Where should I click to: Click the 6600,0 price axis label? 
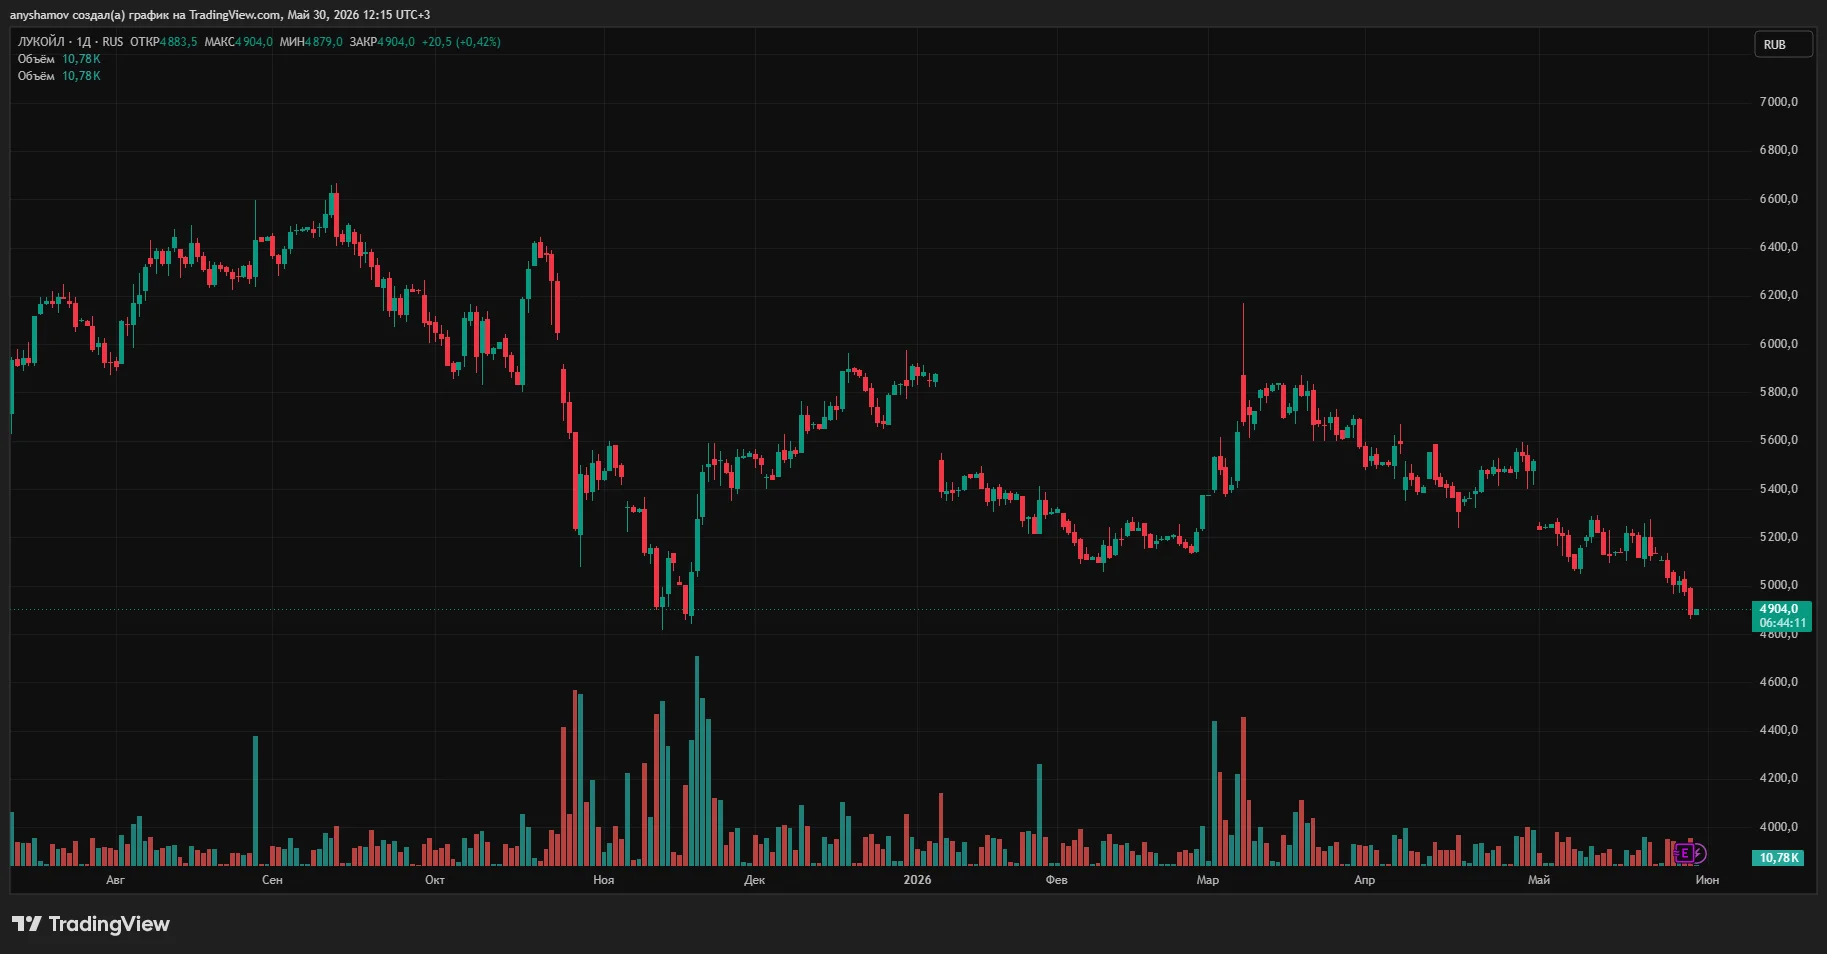coord(1778,199)
